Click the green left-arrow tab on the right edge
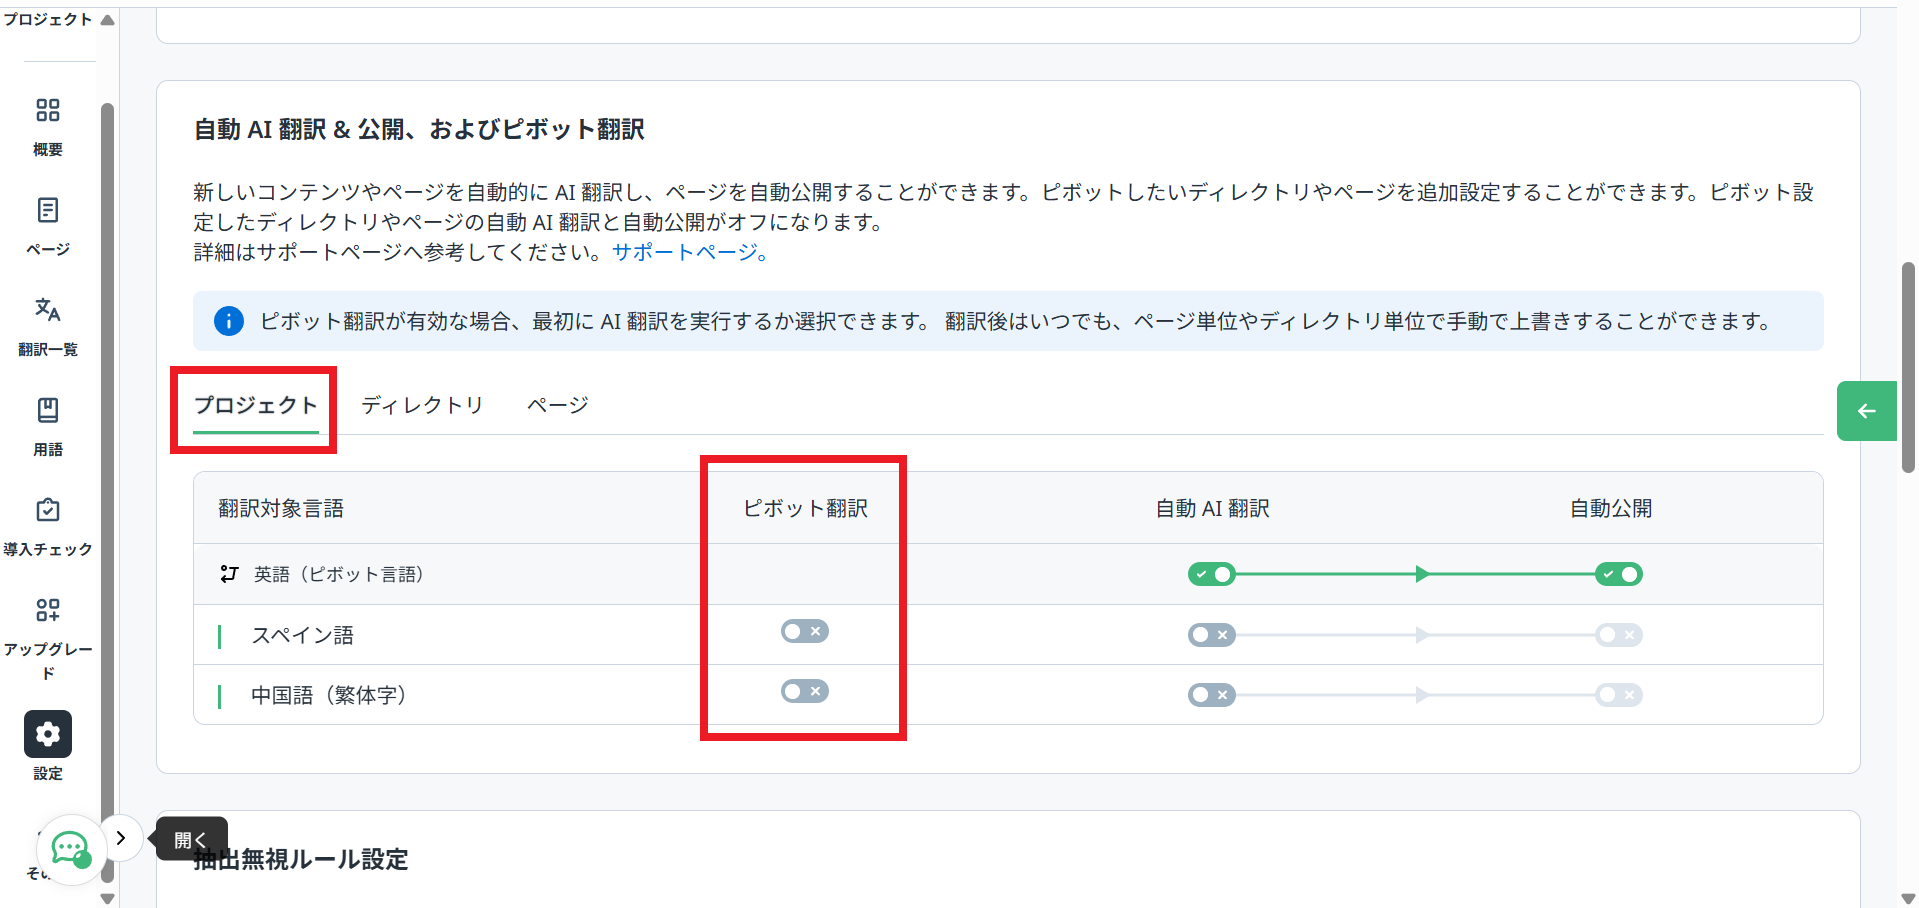 1866,410
